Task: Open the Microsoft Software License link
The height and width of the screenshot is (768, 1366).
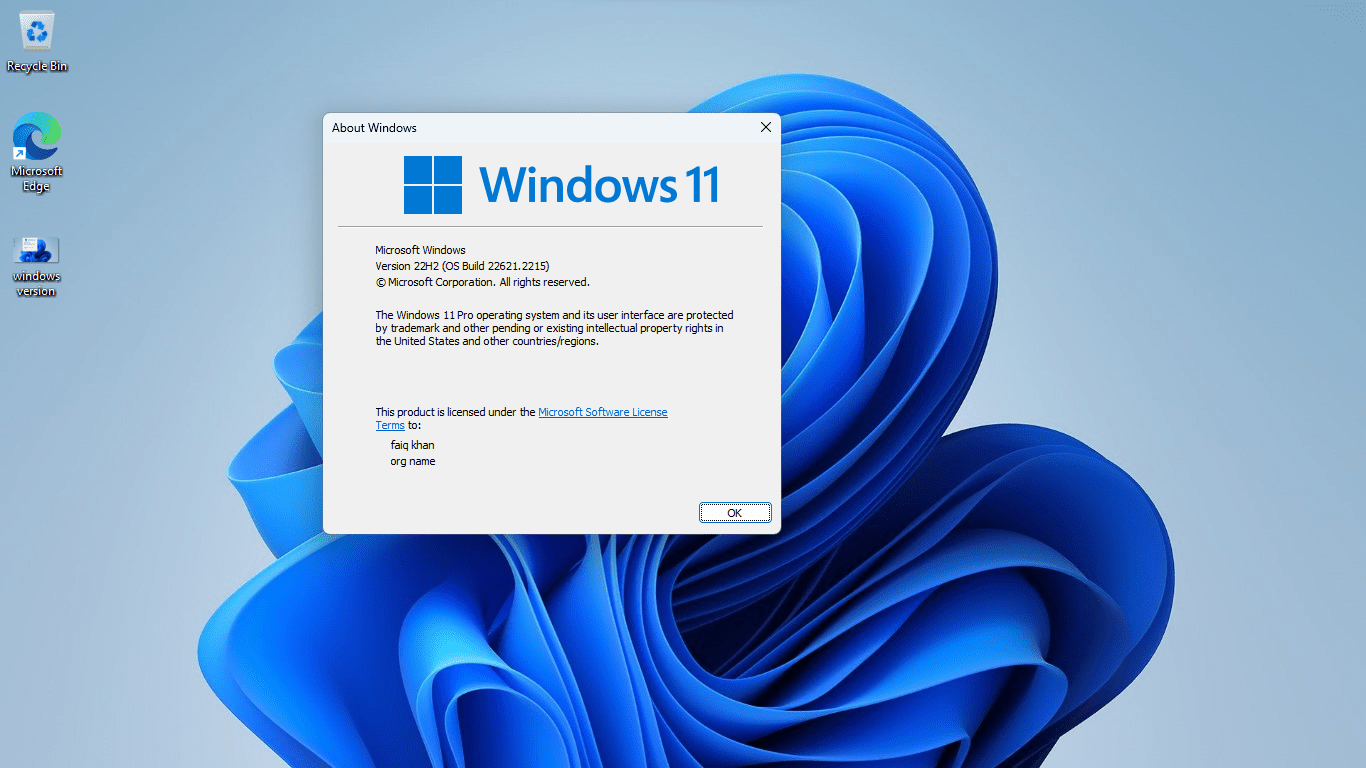Action: click(603, 412)
